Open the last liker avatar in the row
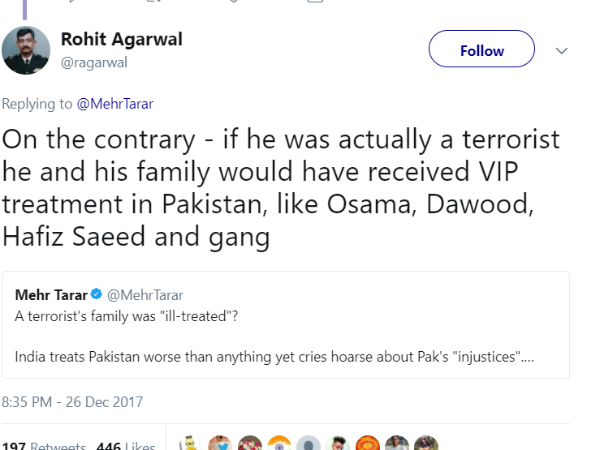Screen dimensions: 600x450 (427, 443)
